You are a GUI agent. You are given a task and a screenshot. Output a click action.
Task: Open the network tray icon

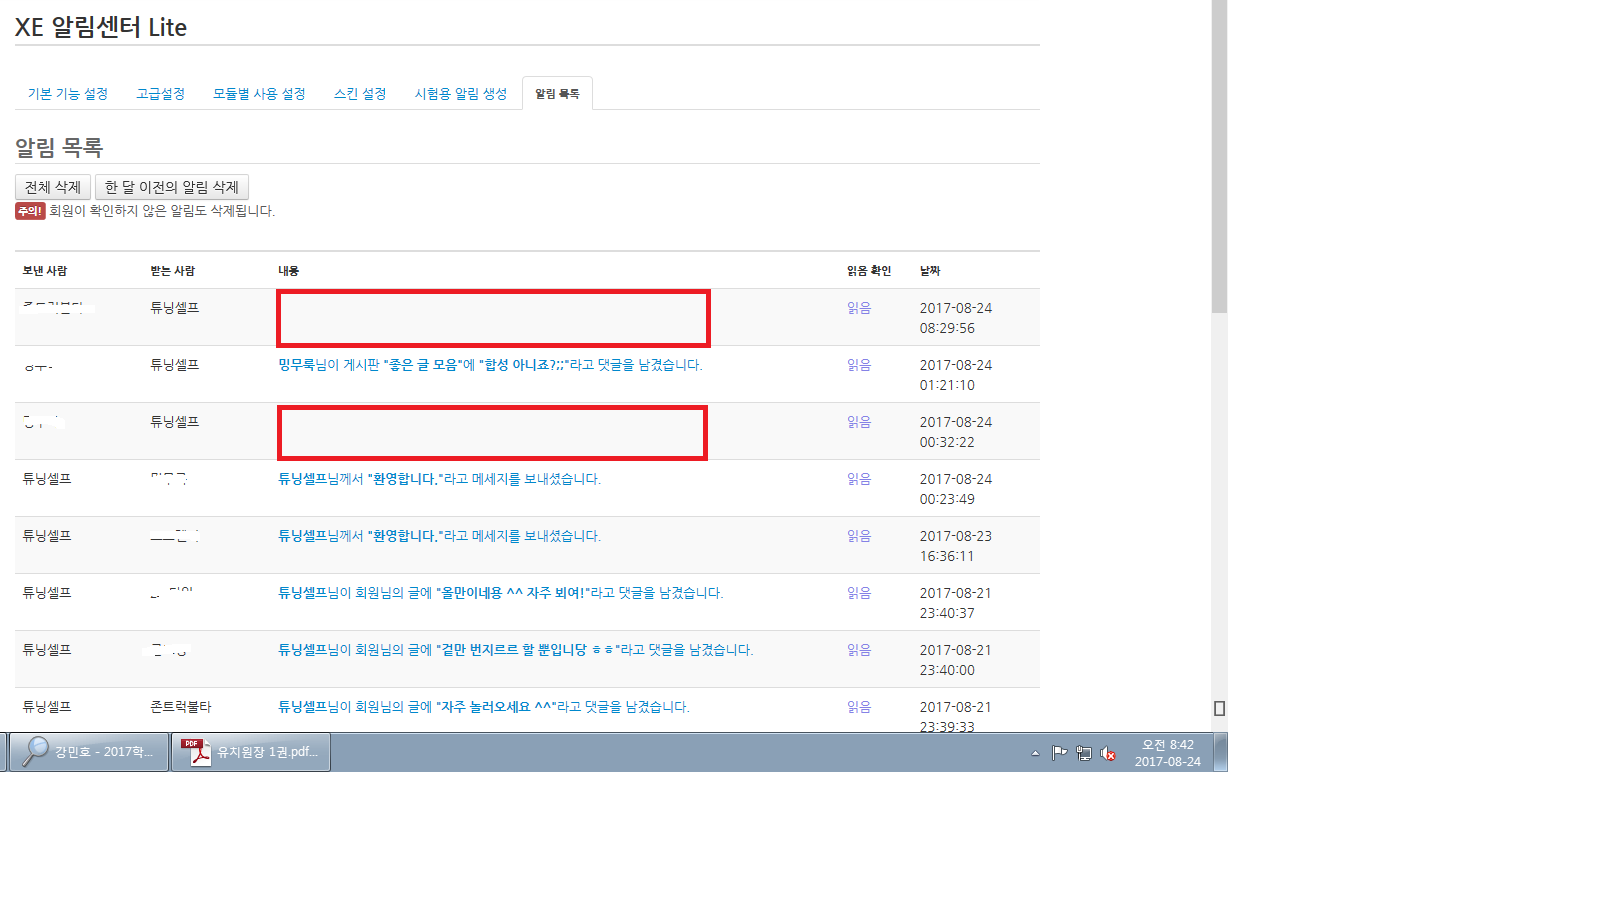click(x=1084, y=753)
